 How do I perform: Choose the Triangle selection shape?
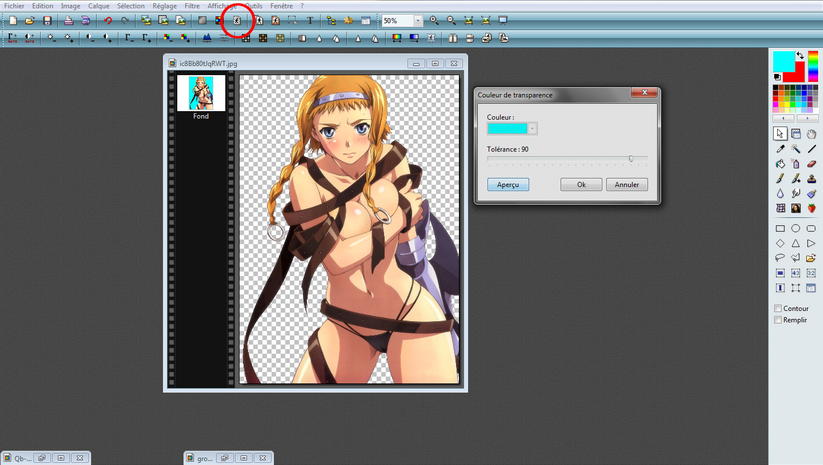point(796,243)
